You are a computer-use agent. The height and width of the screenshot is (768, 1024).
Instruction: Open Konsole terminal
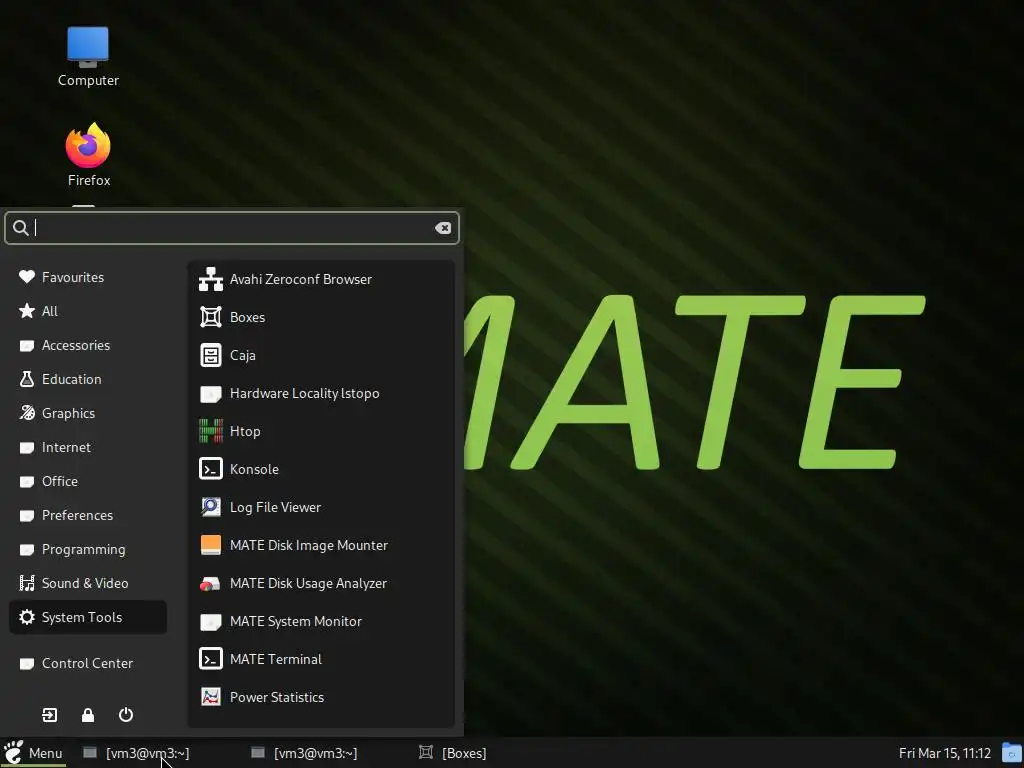point(321,469)
